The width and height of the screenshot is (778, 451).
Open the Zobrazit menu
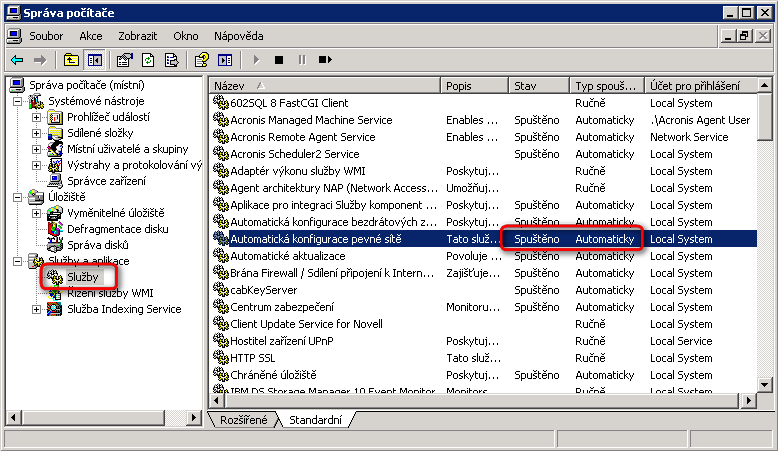tap(137, 36)
